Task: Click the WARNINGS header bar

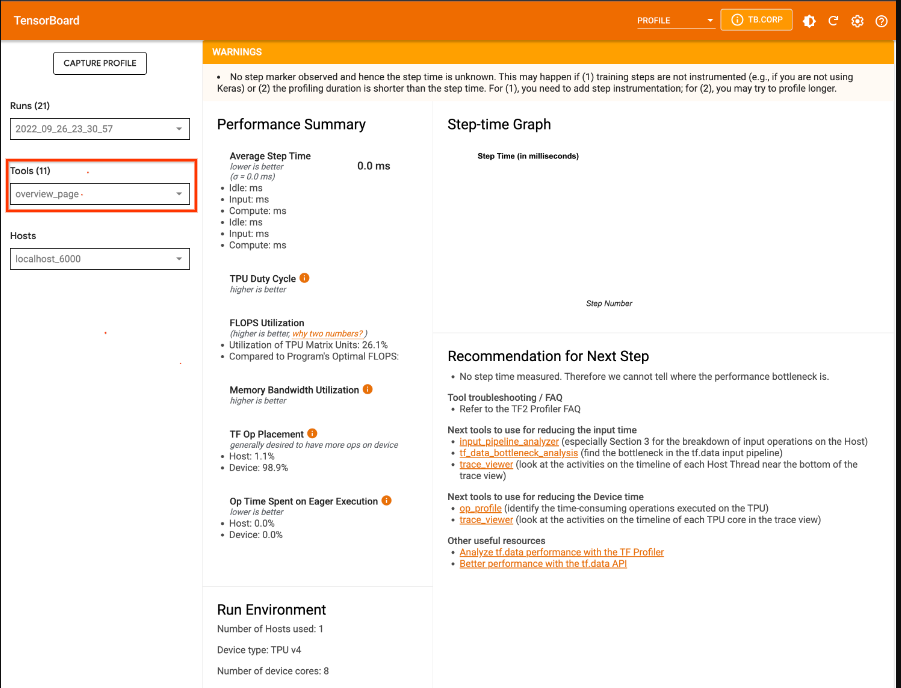Action: point(548,52)
